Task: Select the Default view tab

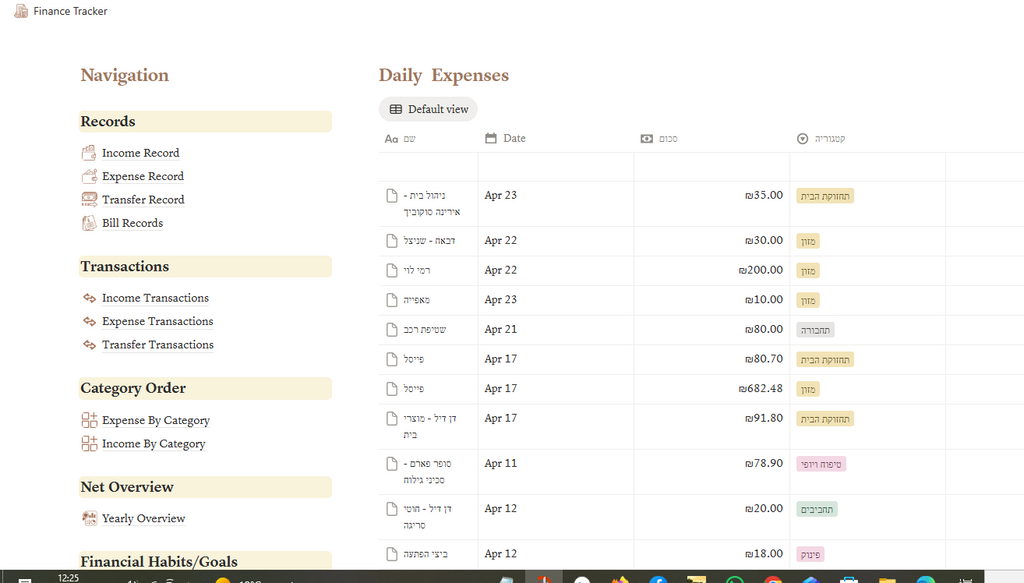Action: 428,109
